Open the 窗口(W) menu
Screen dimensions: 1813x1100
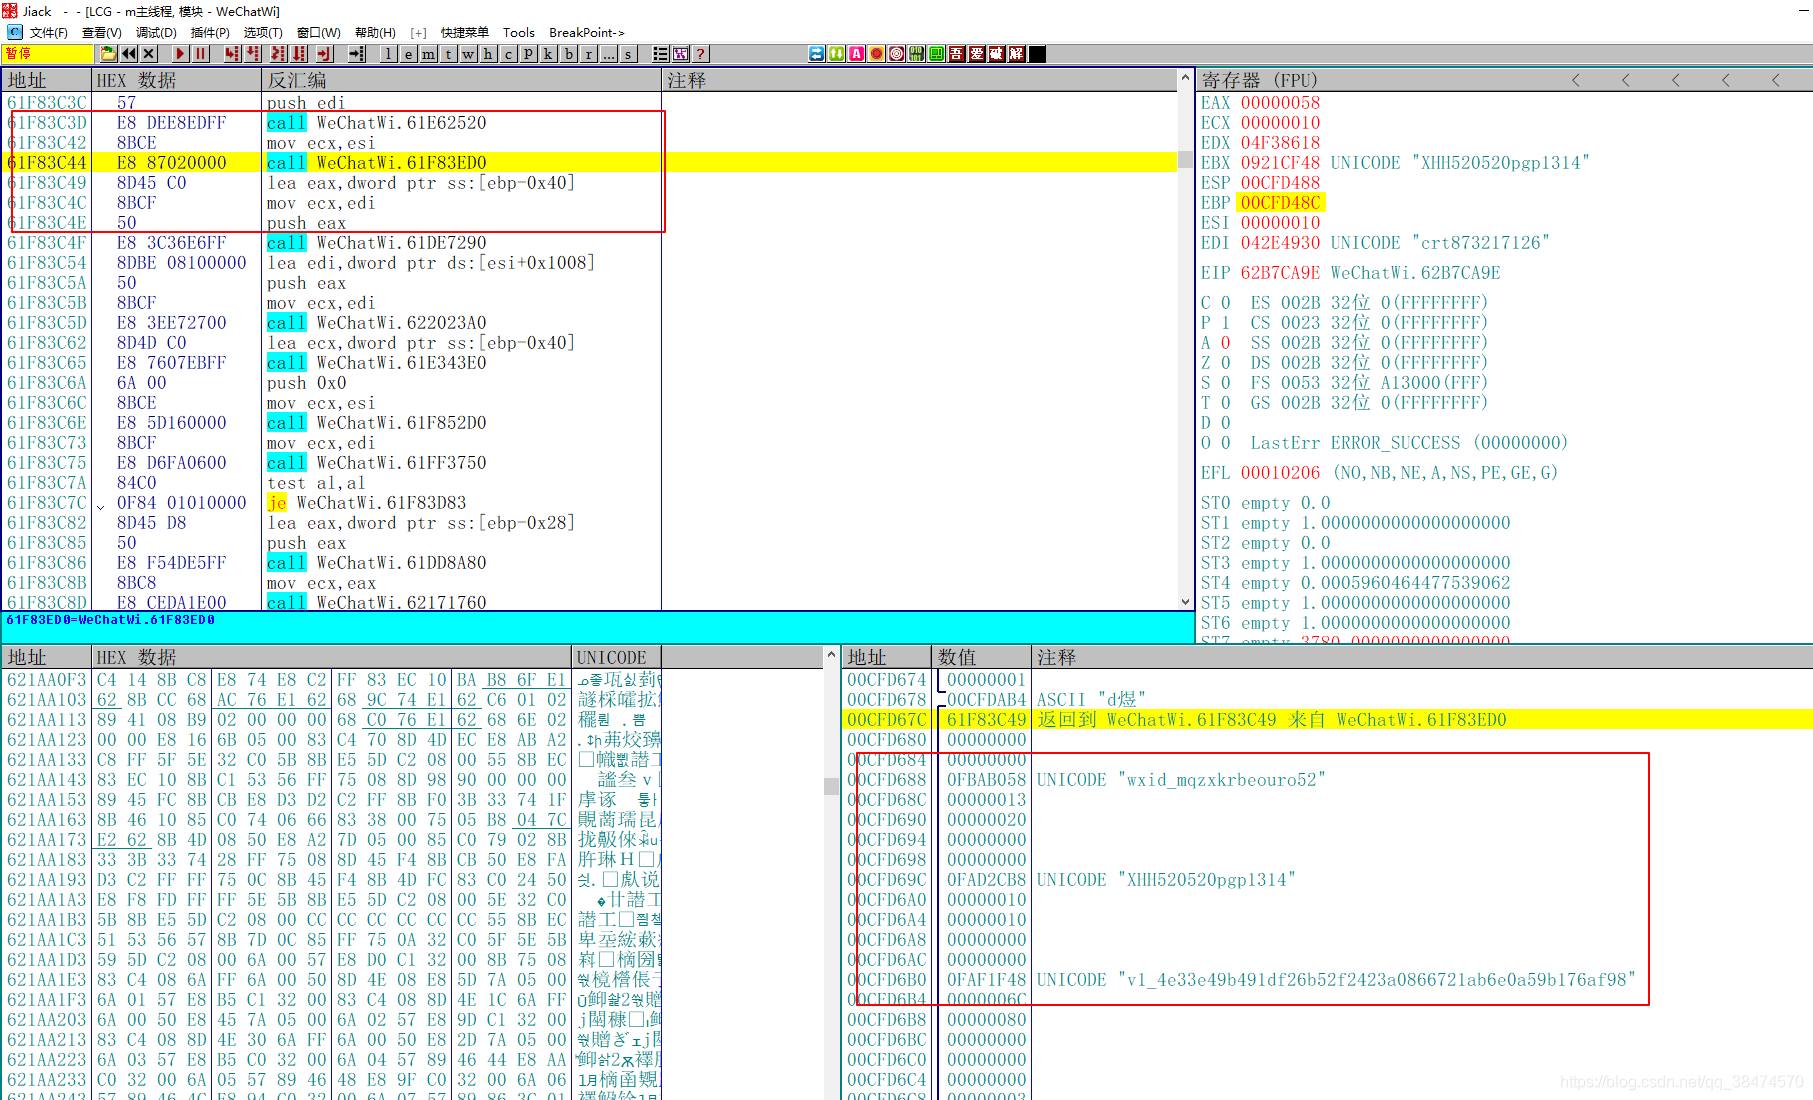tap(318, 33)
